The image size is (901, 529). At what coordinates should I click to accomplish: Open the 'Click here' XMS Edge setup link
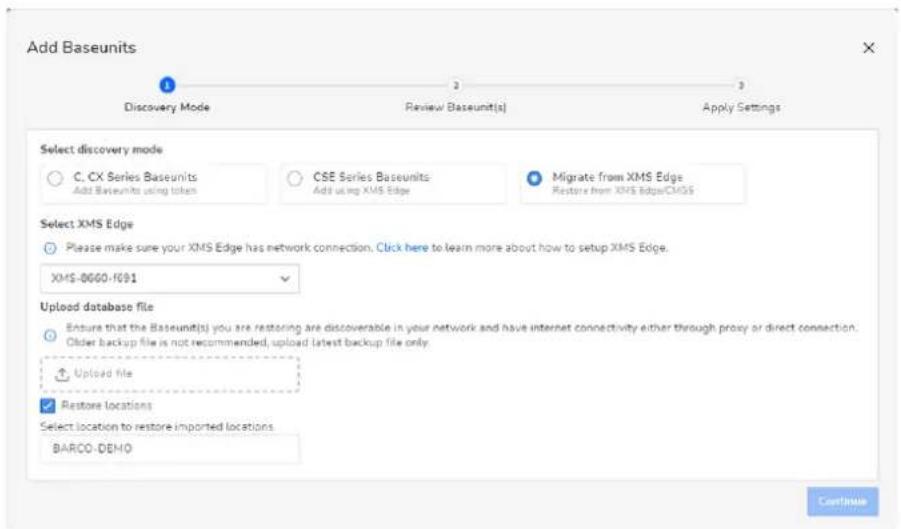[402, 248]
